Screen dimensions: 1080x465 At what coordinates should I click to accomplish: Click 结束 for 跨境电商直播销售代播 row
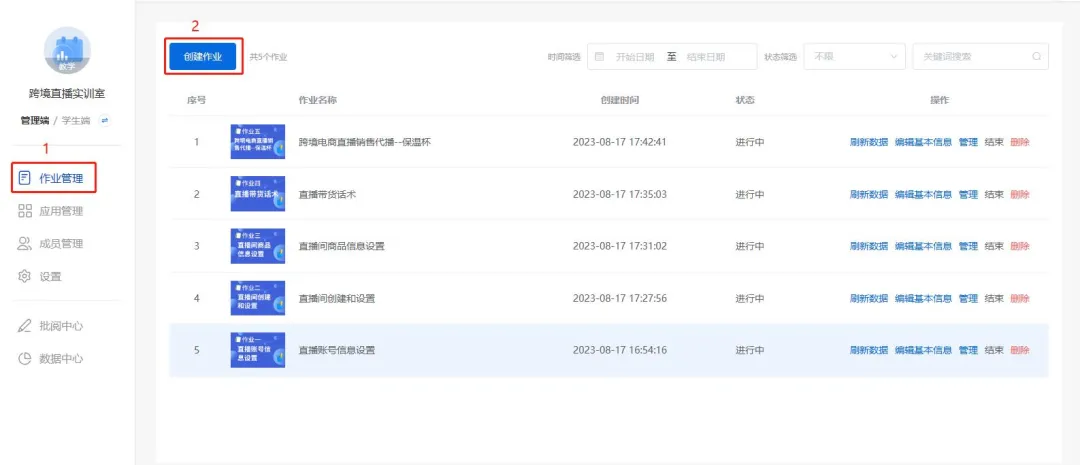tap(994, 142)
